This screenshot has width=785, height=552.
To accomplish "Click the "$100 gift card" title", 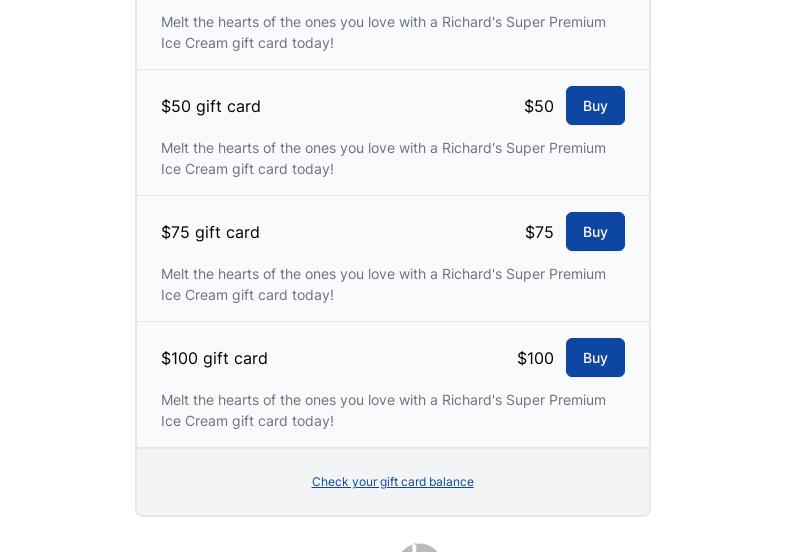I will (x=214, y=358).
